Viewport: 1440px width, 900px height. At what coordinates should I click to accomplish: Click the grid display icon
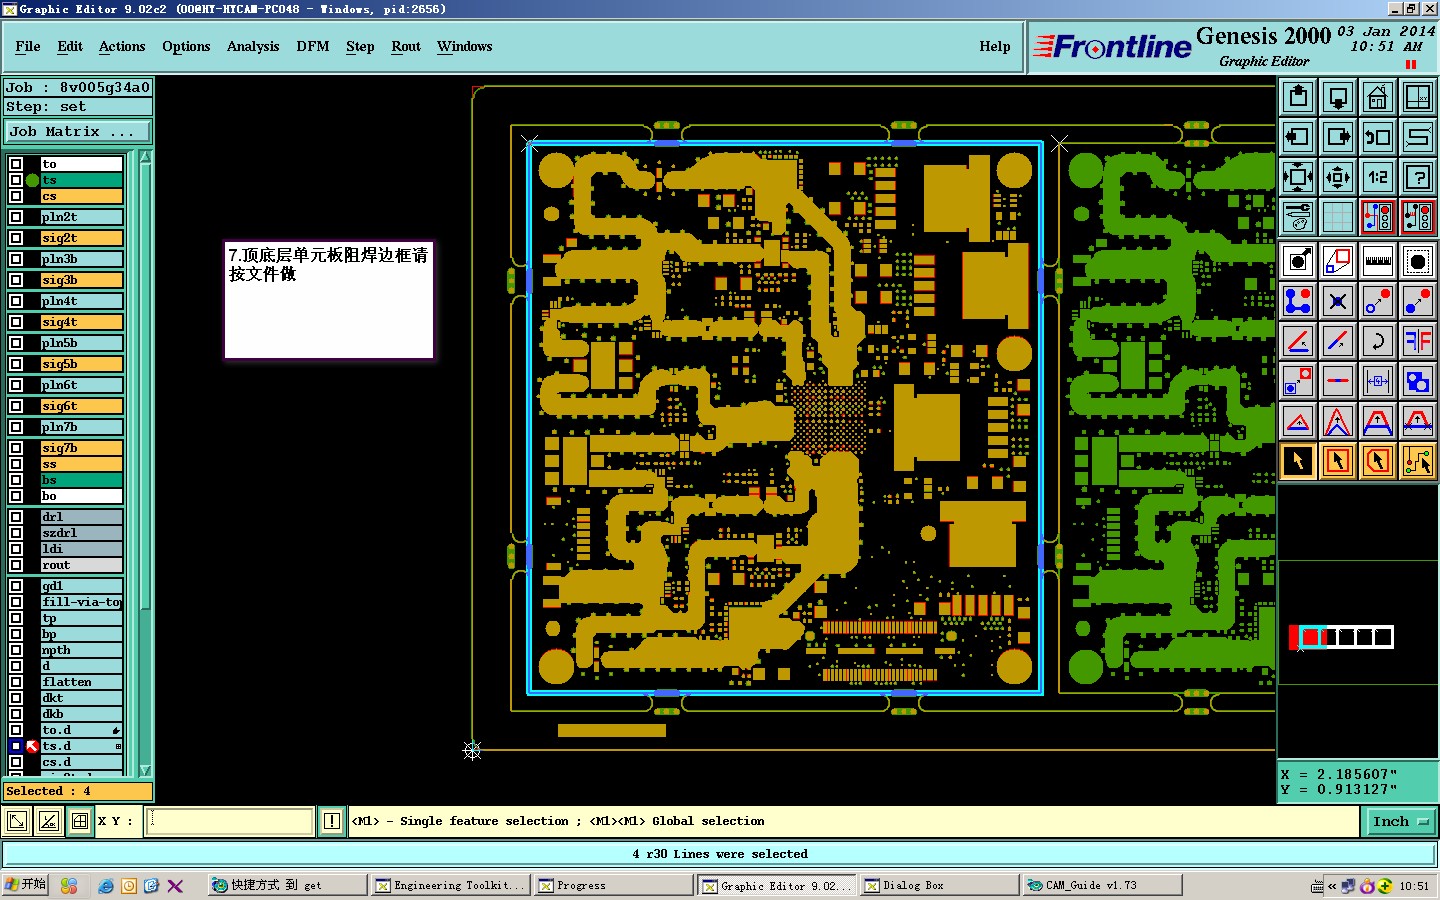[x=1338, y=216]
